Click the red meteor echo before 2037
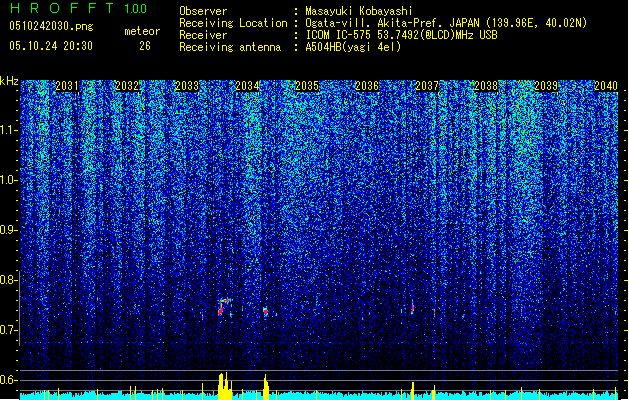Image resolution: width=629 pixels, height=400 pixels. point(412,307)
